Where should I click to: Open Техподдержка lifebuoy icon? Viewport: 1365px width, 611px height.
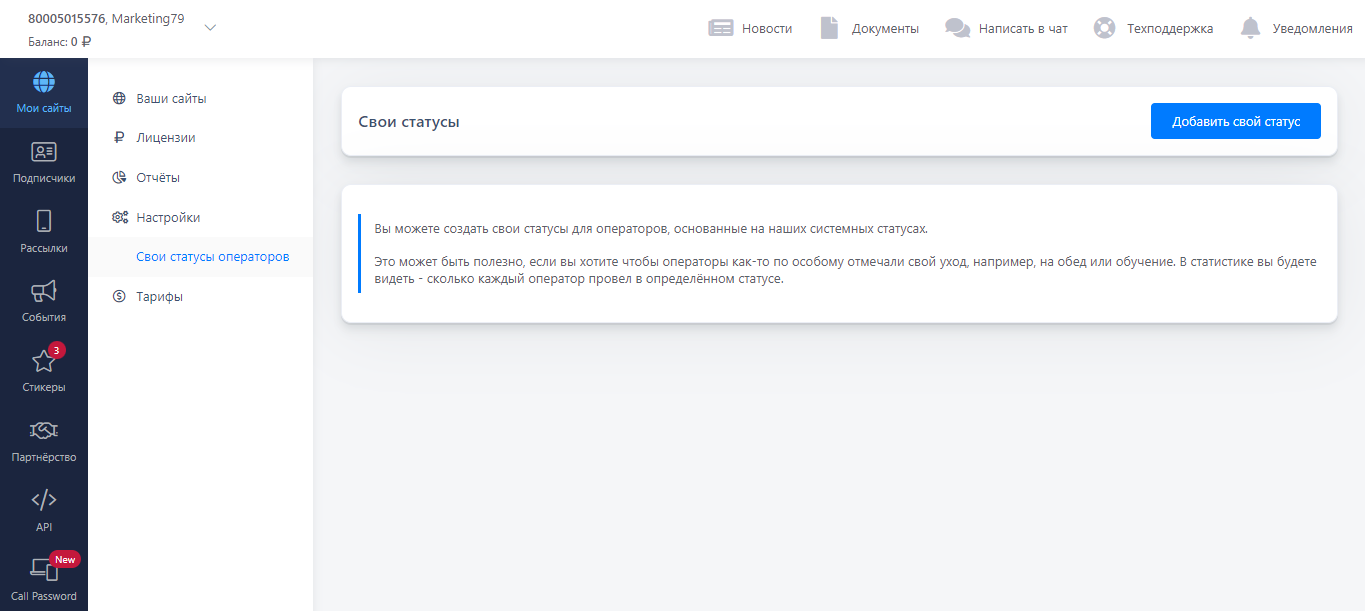1104,28
